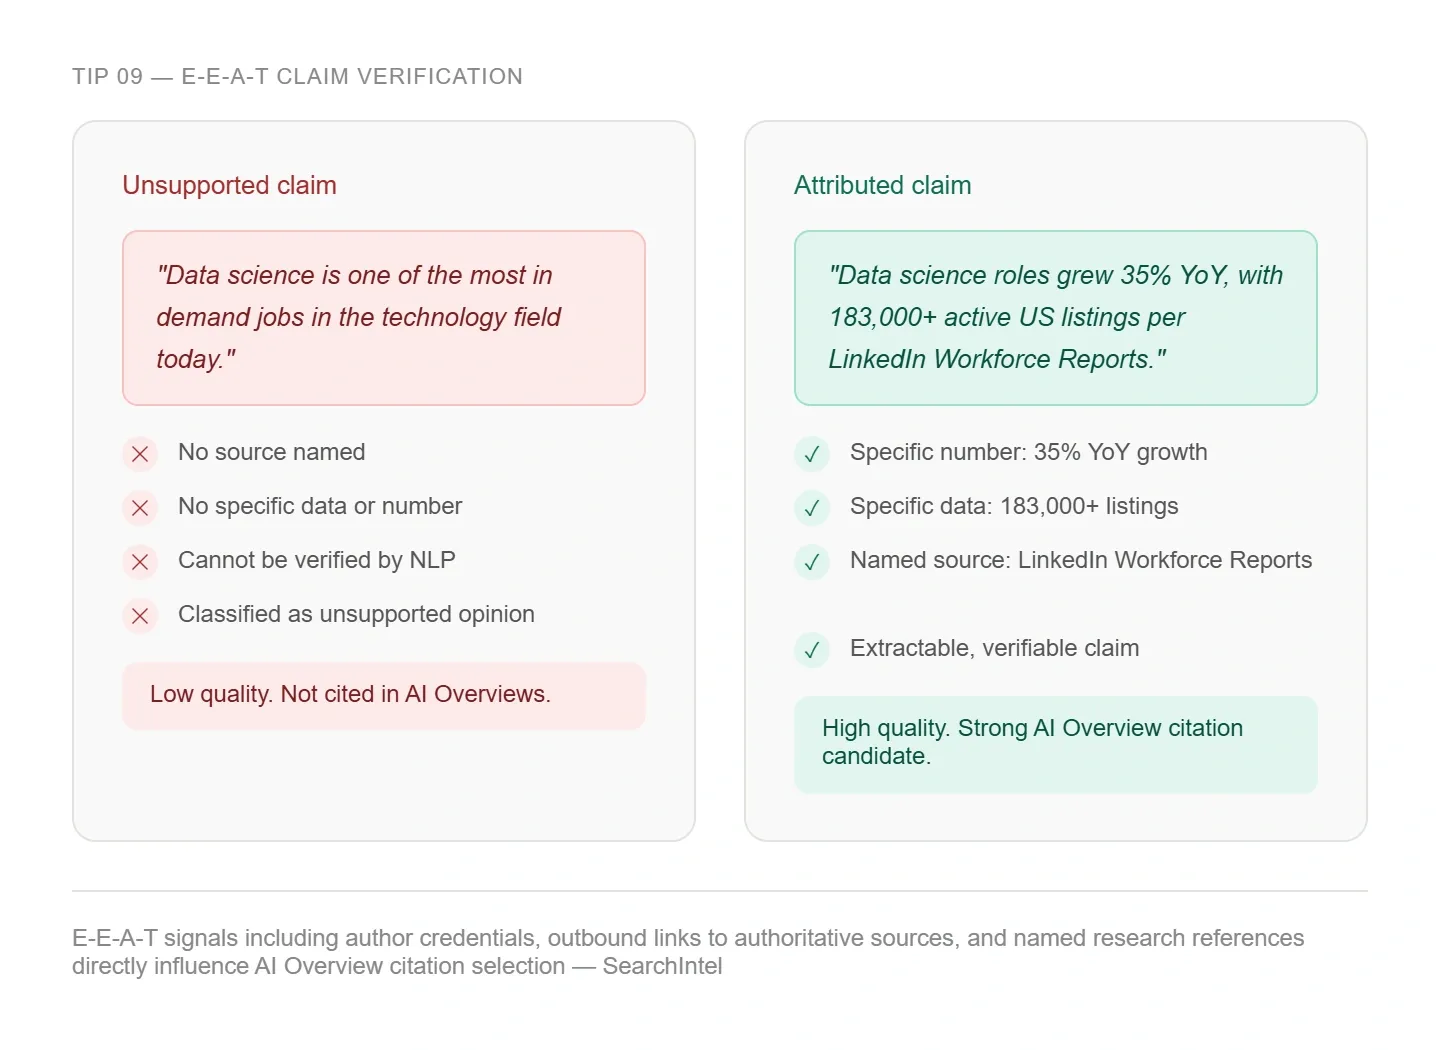Click the "TIP 09 — E-E-A-T CLAIM VERIFICATION" title

pyautogui.click(x=297, y=77)
